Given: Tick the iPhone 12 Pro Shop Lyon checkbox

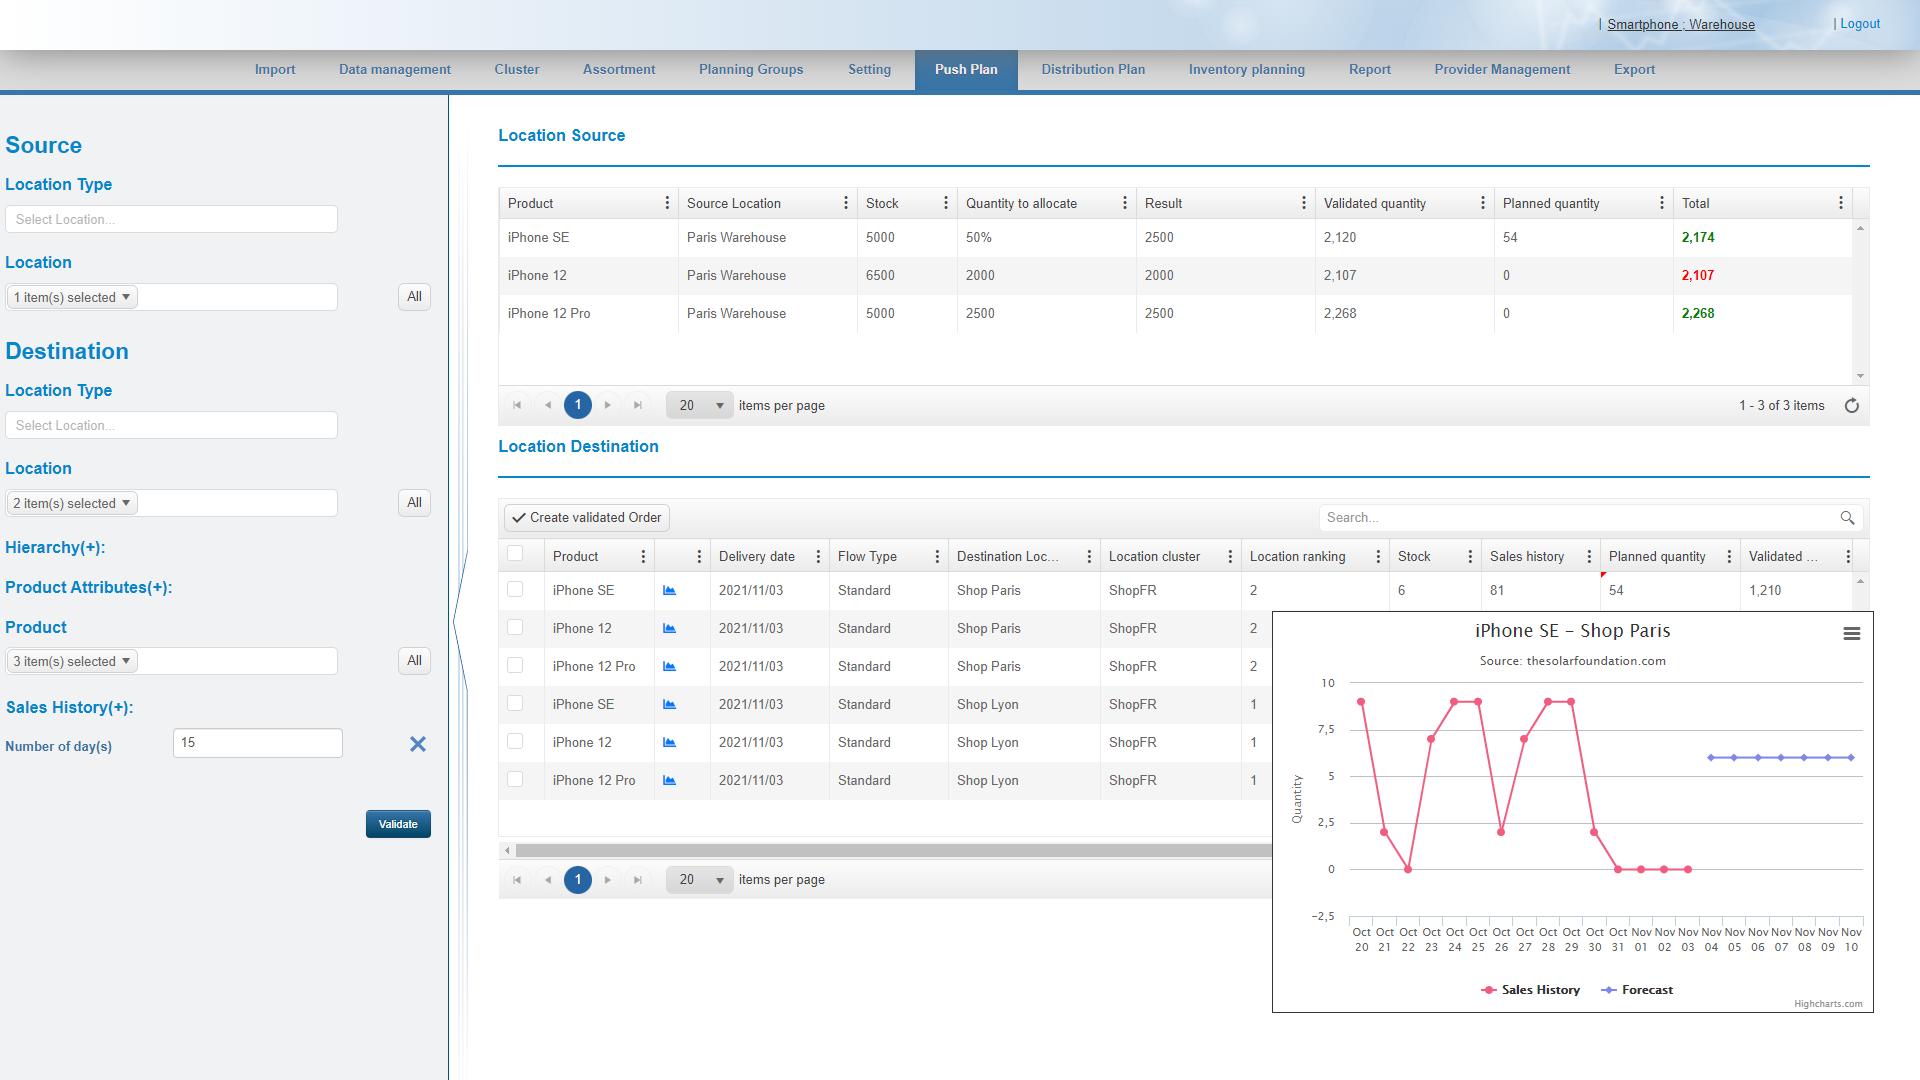Looking at the screenshot, I should coord(515,780).
